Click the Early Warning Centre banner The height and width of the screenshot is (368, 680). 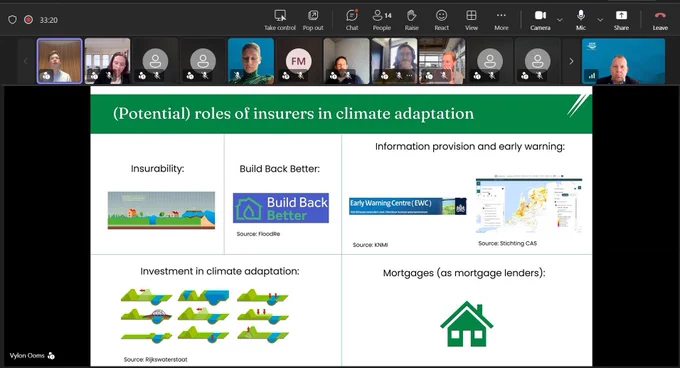pos(408,206)
